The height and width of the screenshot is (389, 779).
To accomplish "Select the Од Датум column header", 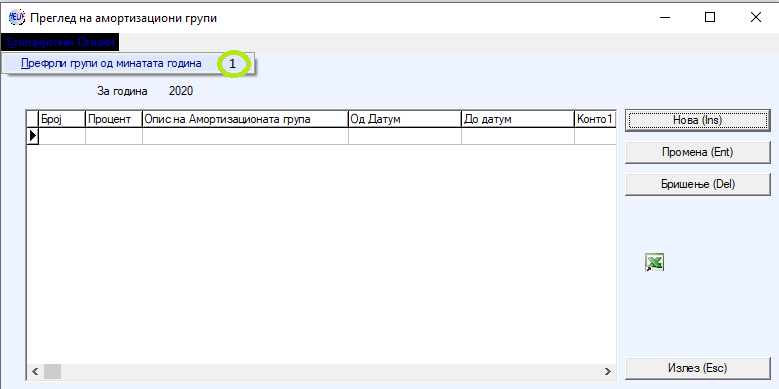I will pyautogui.click(x=405, y=120).
